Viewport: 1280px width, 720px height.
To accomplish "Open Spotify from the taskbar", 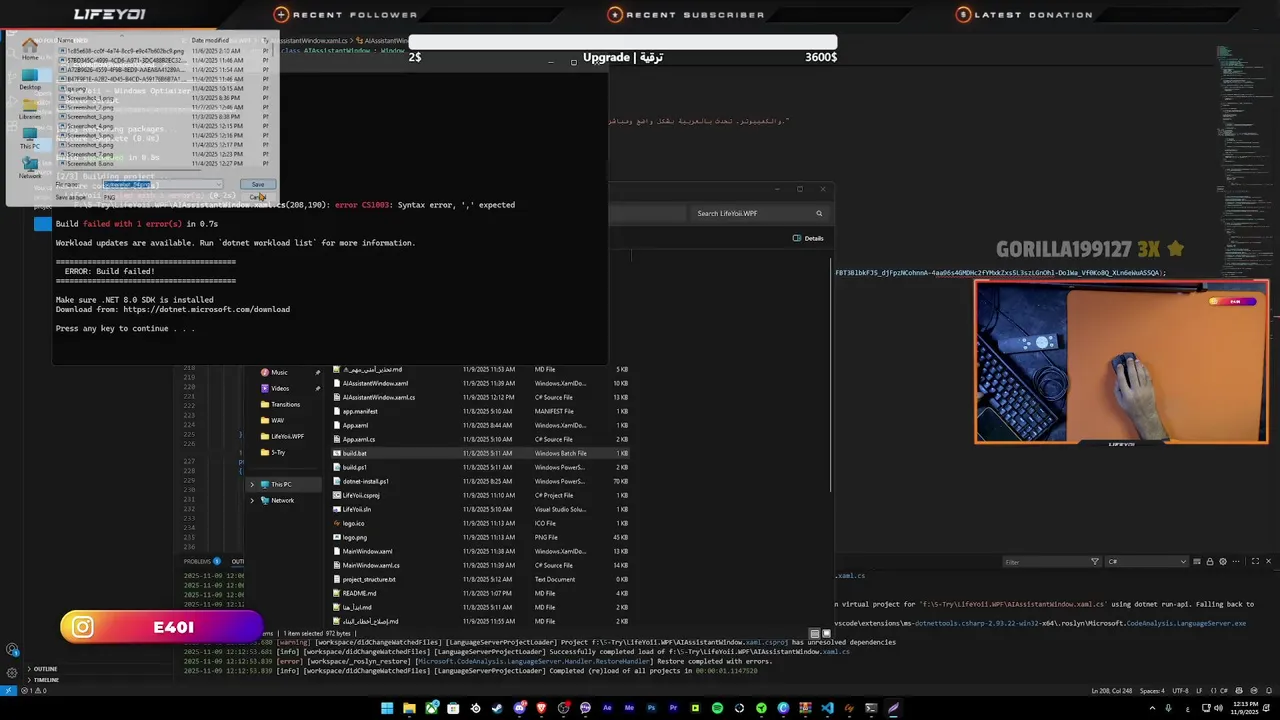I will click(717, 708).
